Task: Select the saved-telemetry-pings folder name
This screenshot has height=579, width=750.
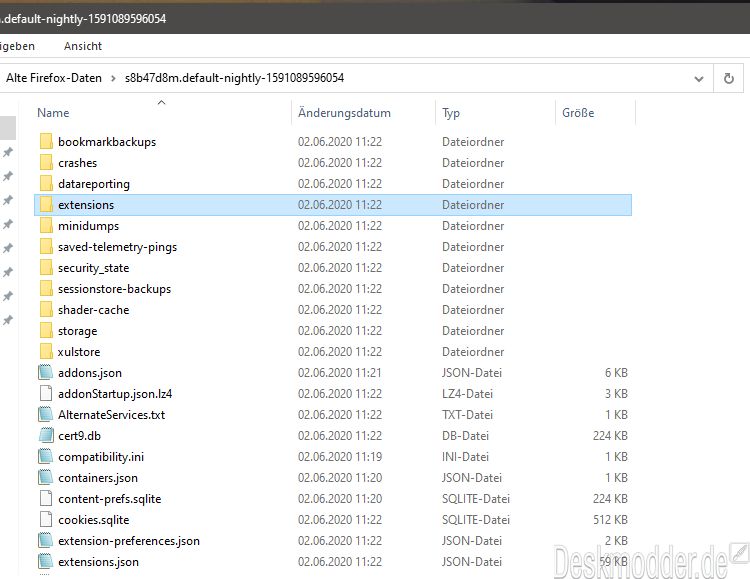Action: [118, 247]
